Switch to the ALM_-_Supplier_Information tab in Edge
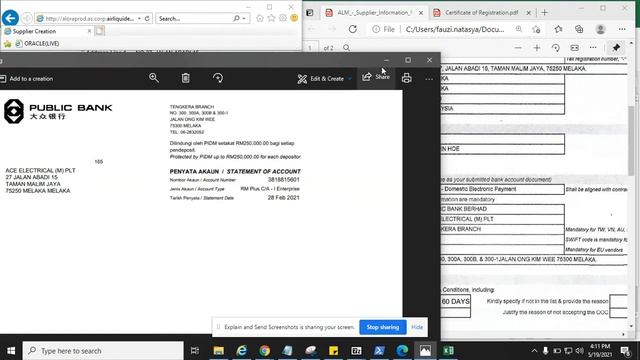This screenshot has height=360, width=640. pos(375,13)
